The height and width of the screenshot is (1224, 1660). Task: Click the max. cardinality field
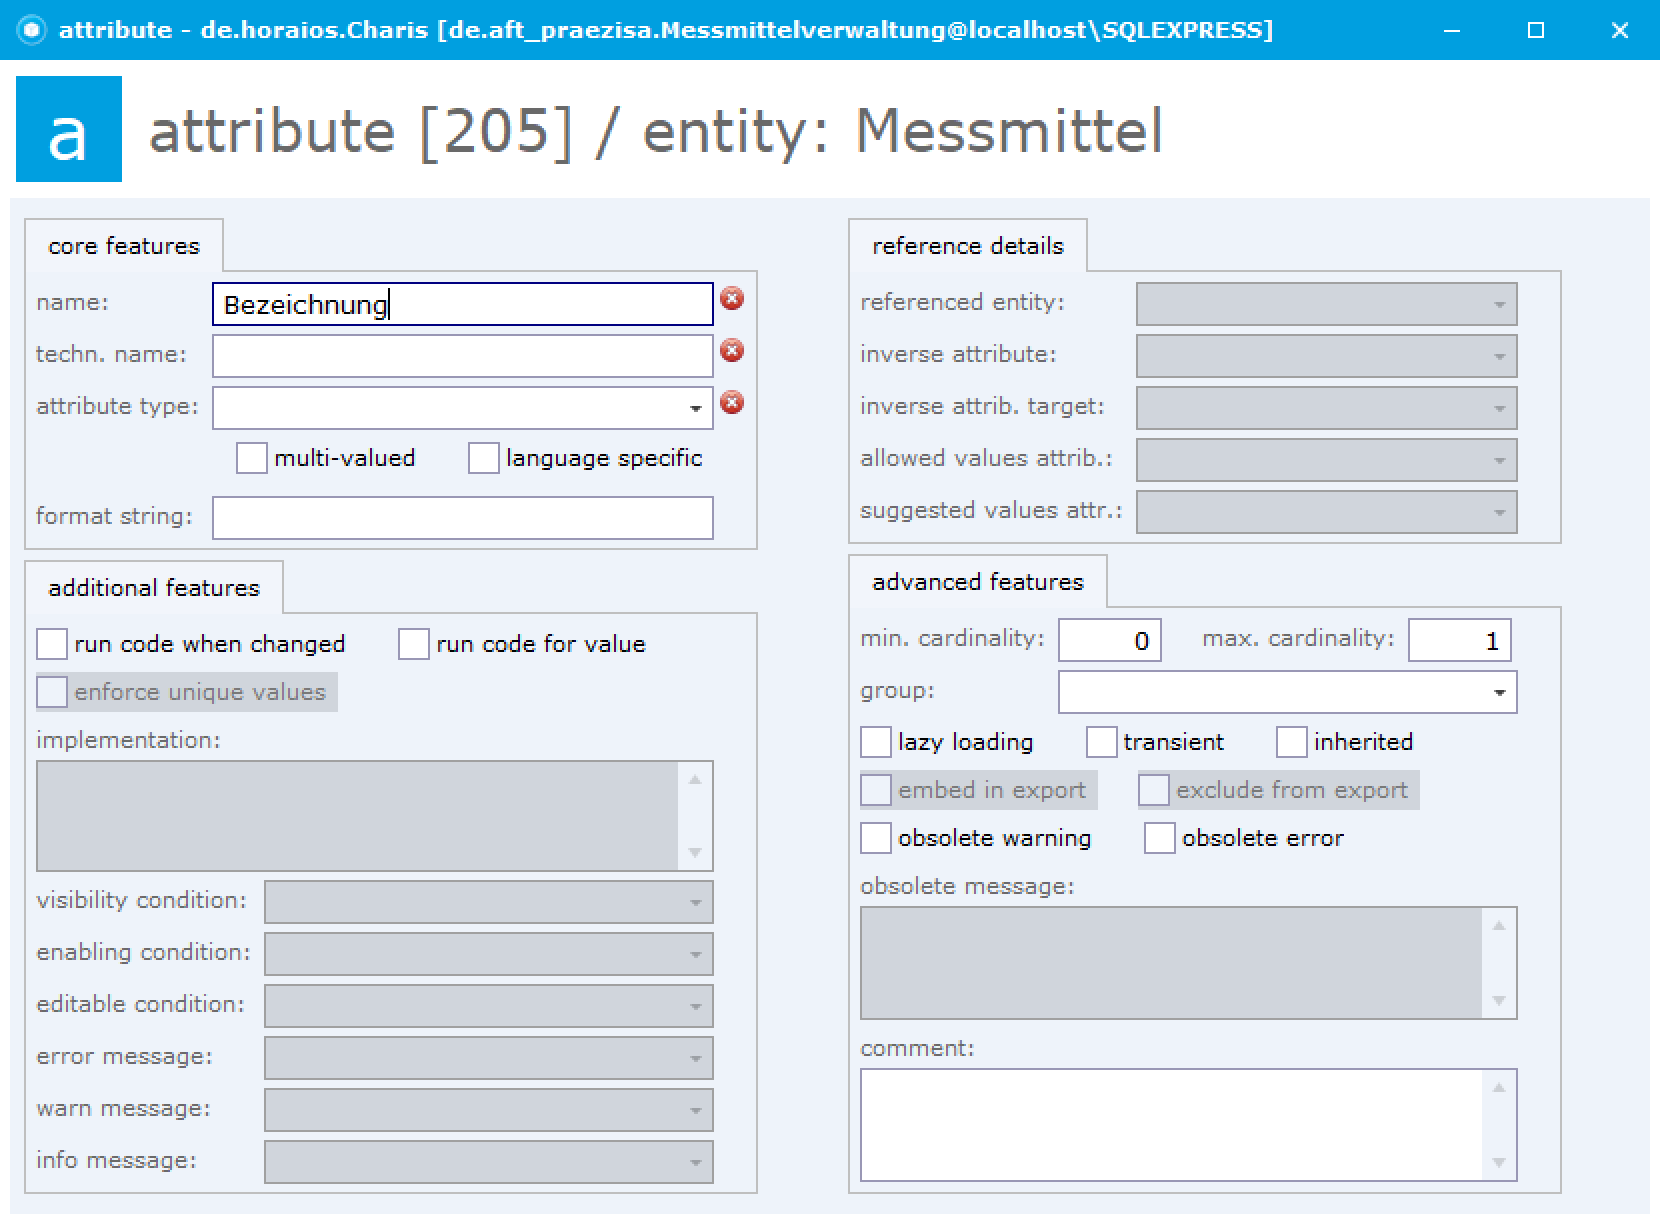[x=1460, y=640]
